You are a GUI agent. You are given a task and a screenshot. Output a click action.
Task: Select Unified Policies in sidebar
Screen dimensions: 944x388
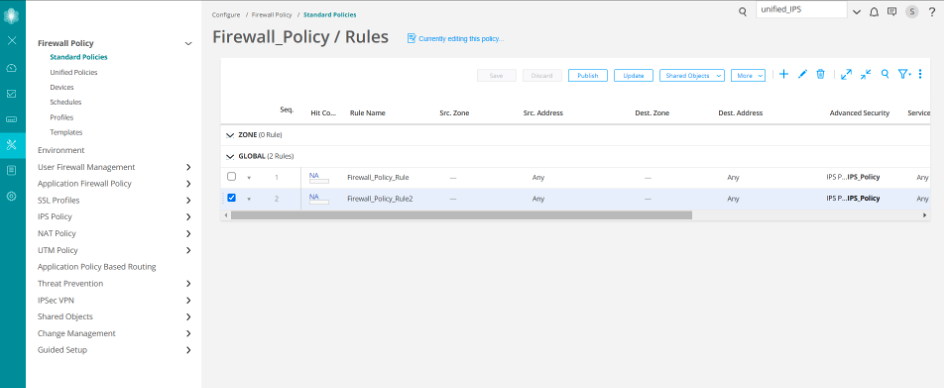[73, 72]
